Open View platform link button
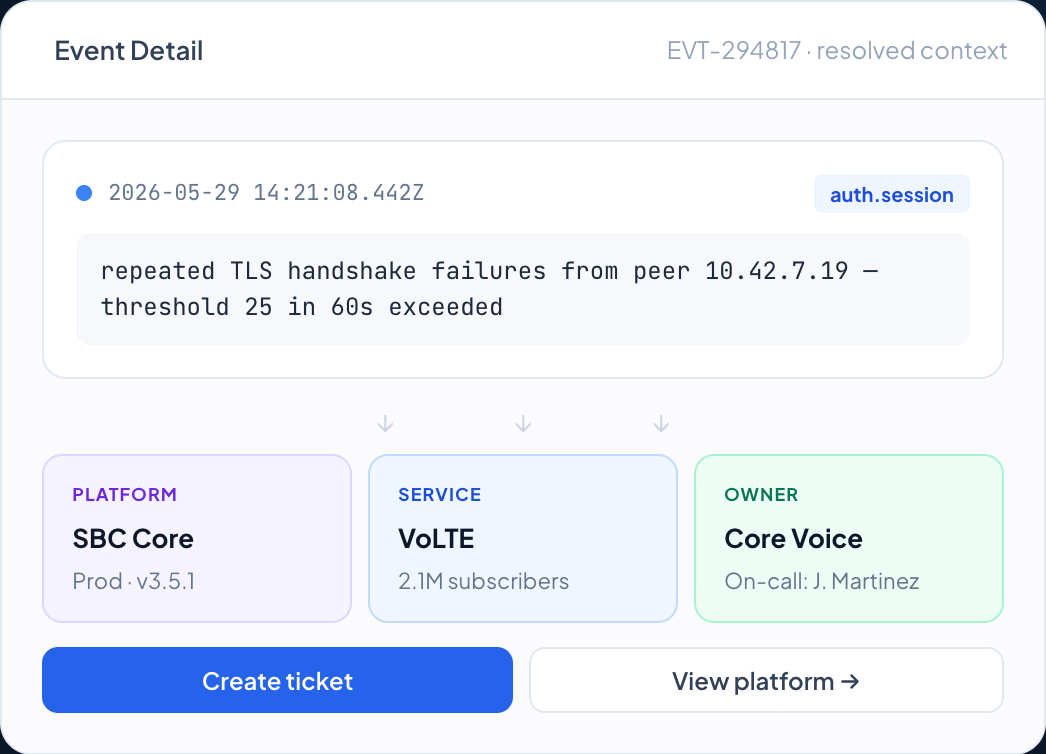Screen dimensions: 1046x754 766,680
